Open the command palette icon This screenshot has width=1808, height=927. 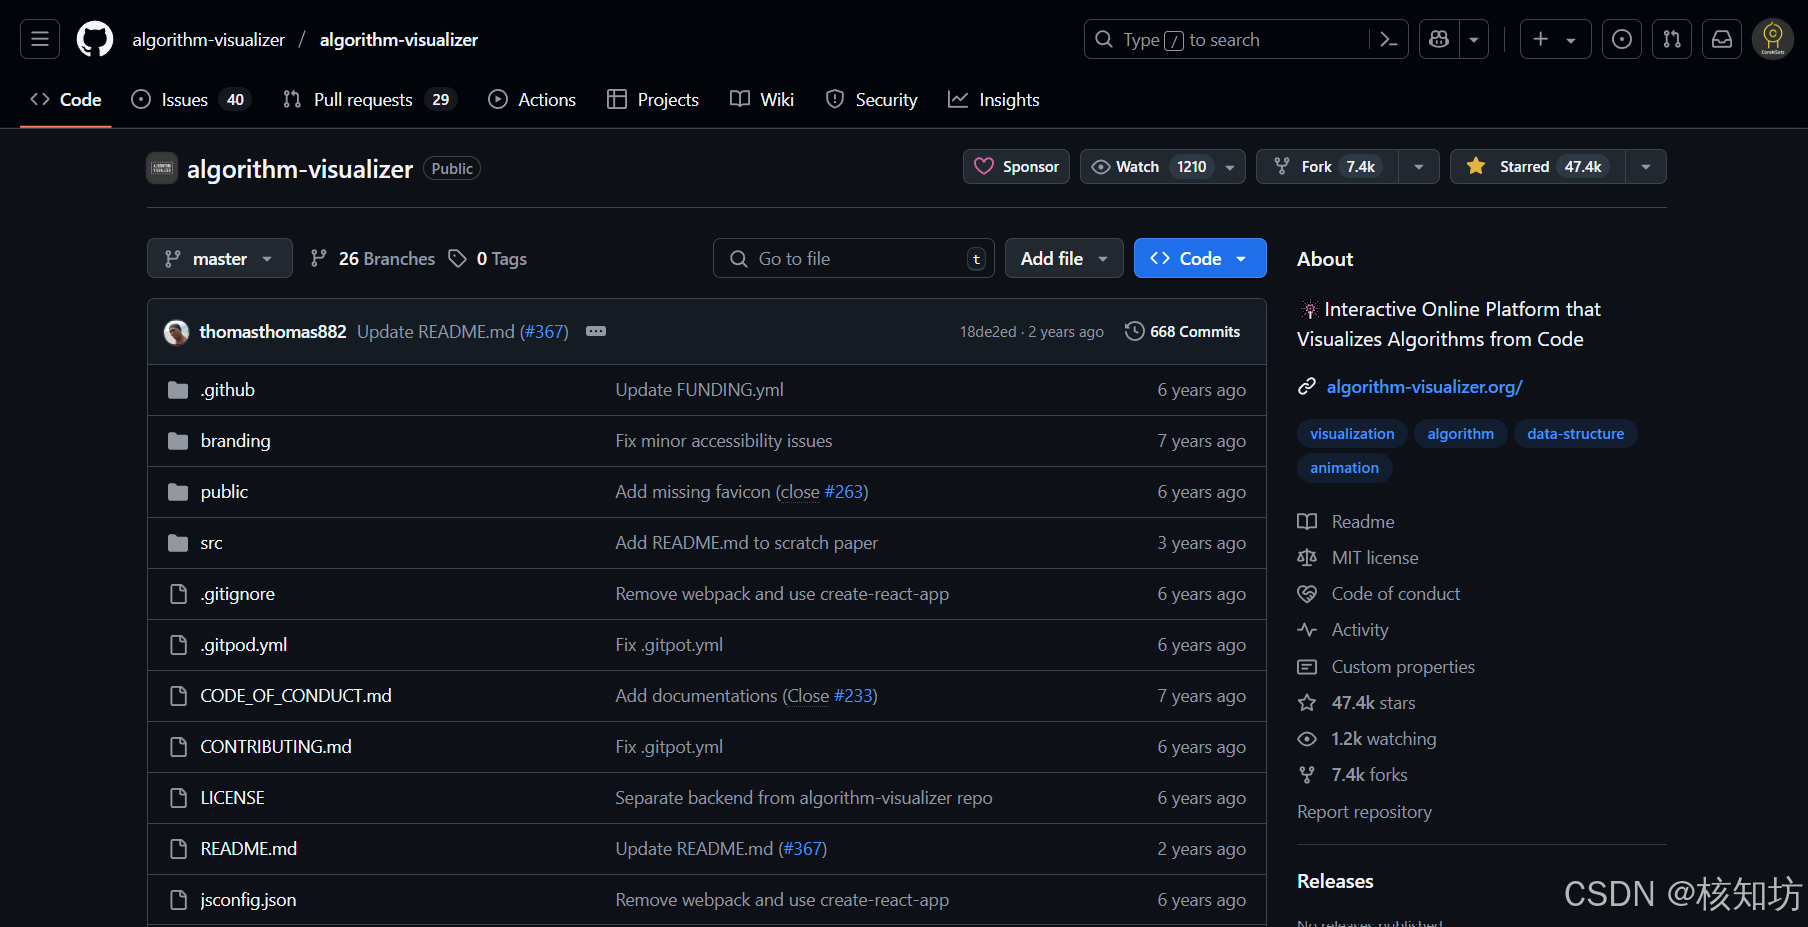[1388, 39]
